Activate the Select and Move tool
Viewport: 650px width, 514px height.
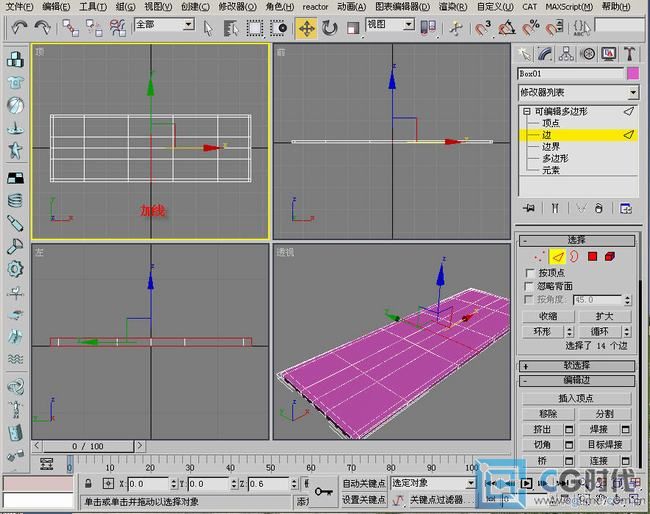pos(306,29)
